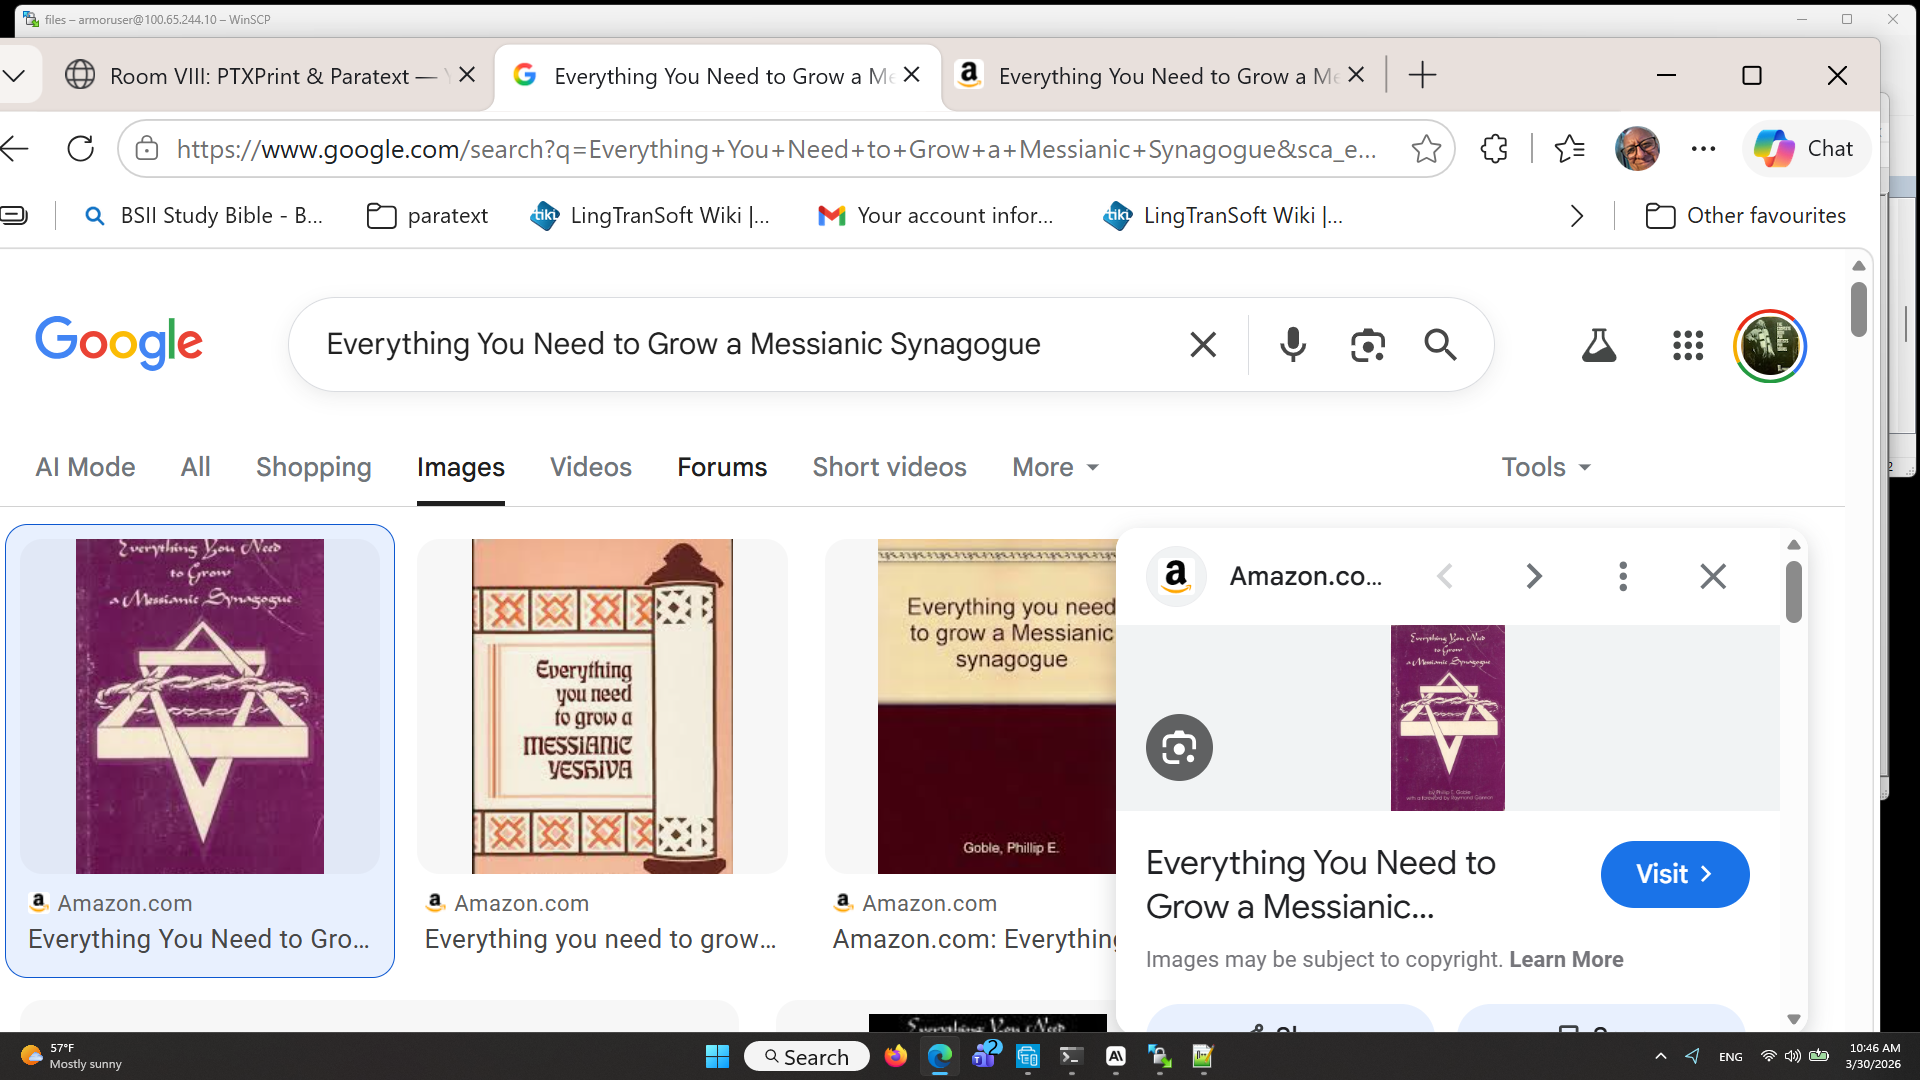
Task: Open the Google apps grid
Action: [x=1688, y=346]
